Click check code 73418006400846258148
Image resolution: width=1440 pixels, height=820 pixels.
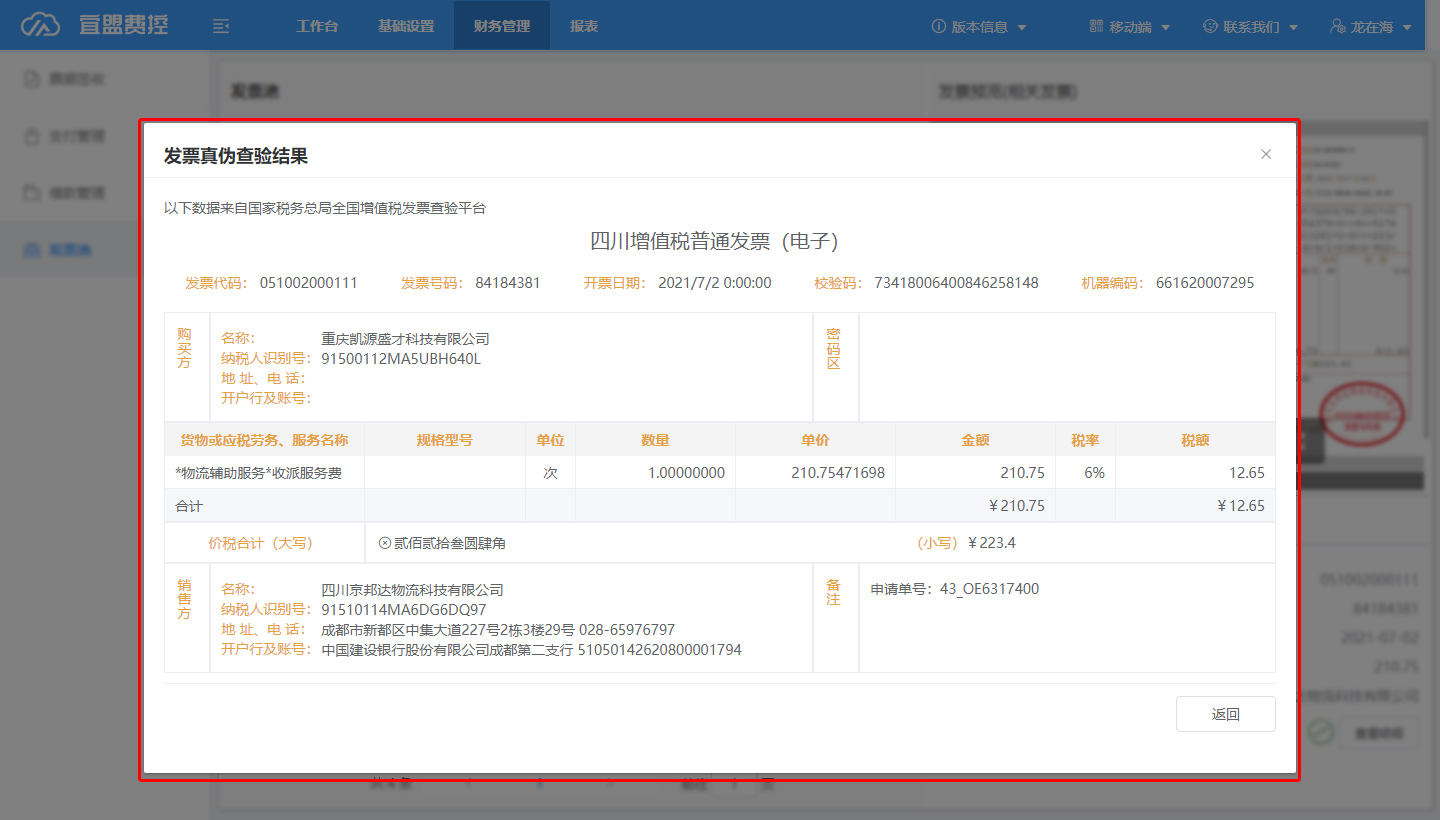[956, 283]
